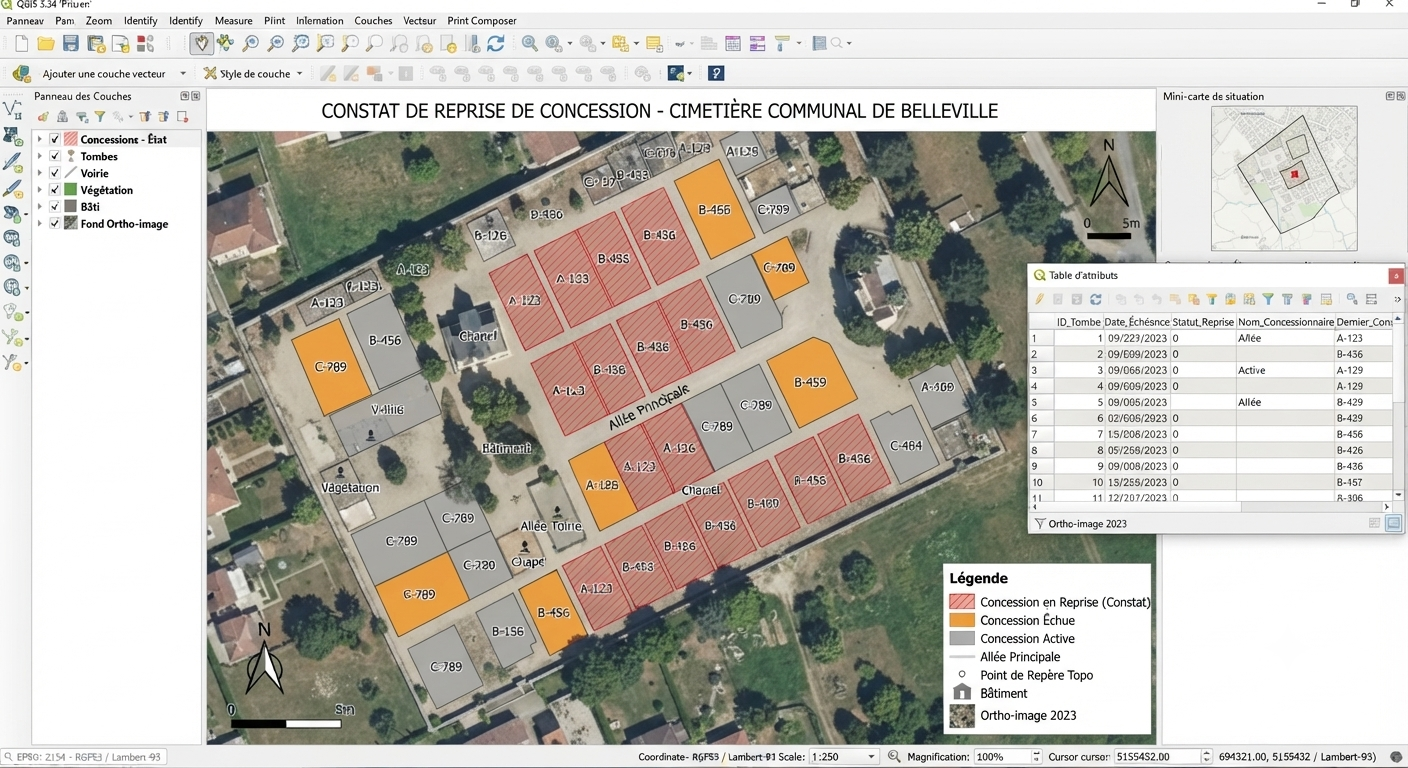Image resolution: width=1408 pixels, height=768 pixels.
Task: Click the orange Concession Échue legend swatch
Action: tap(961, 620)
